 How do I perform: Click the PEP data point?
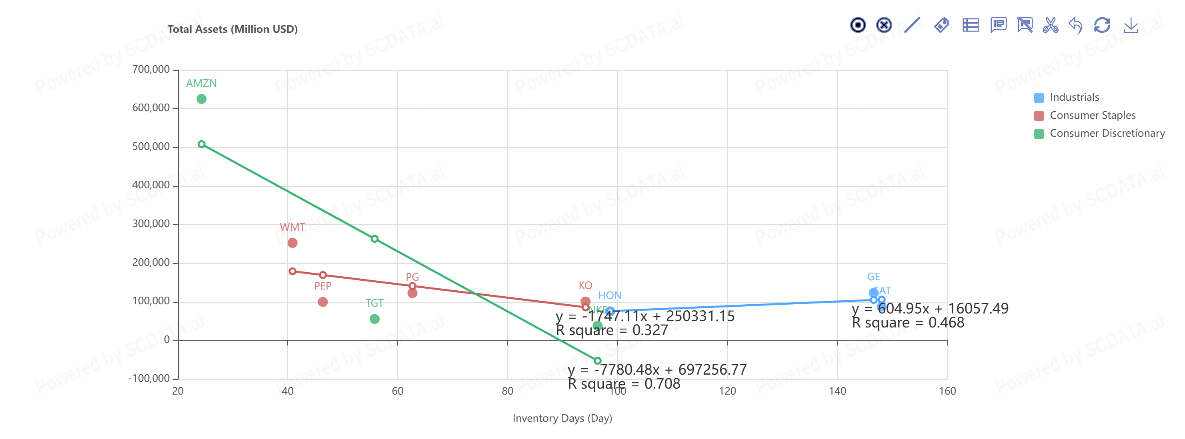pyautogui.click(x=323, y=302)
